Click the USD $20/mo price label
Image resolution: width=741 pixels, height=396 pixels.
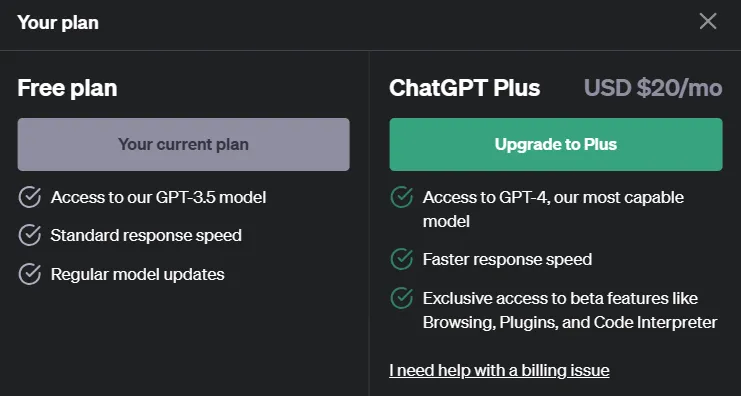click(653, 88)
